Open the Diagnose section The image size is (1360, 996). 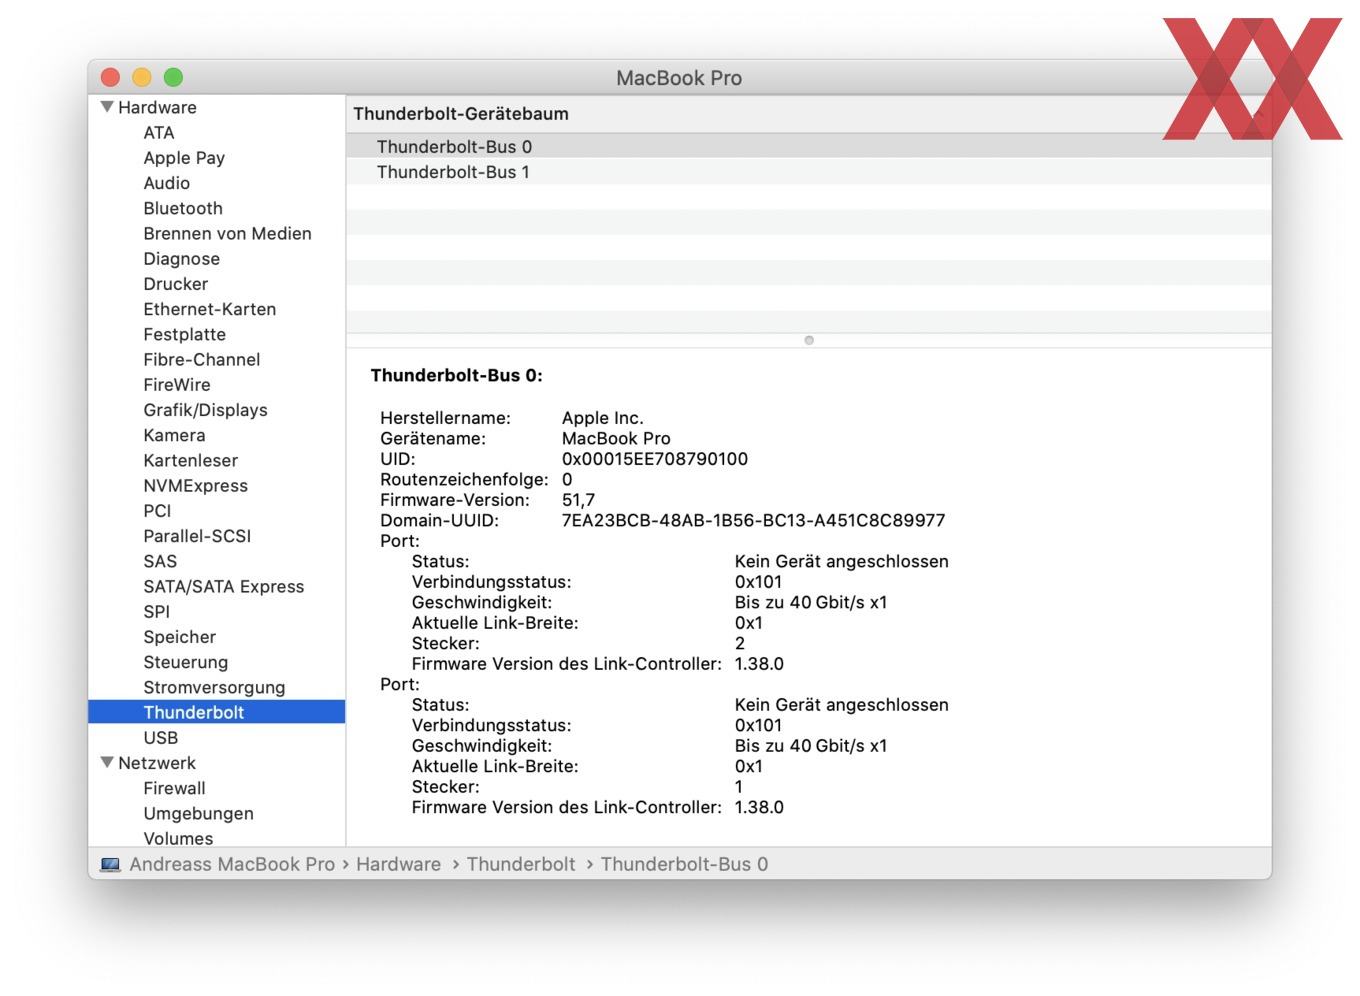click(182, 259)
